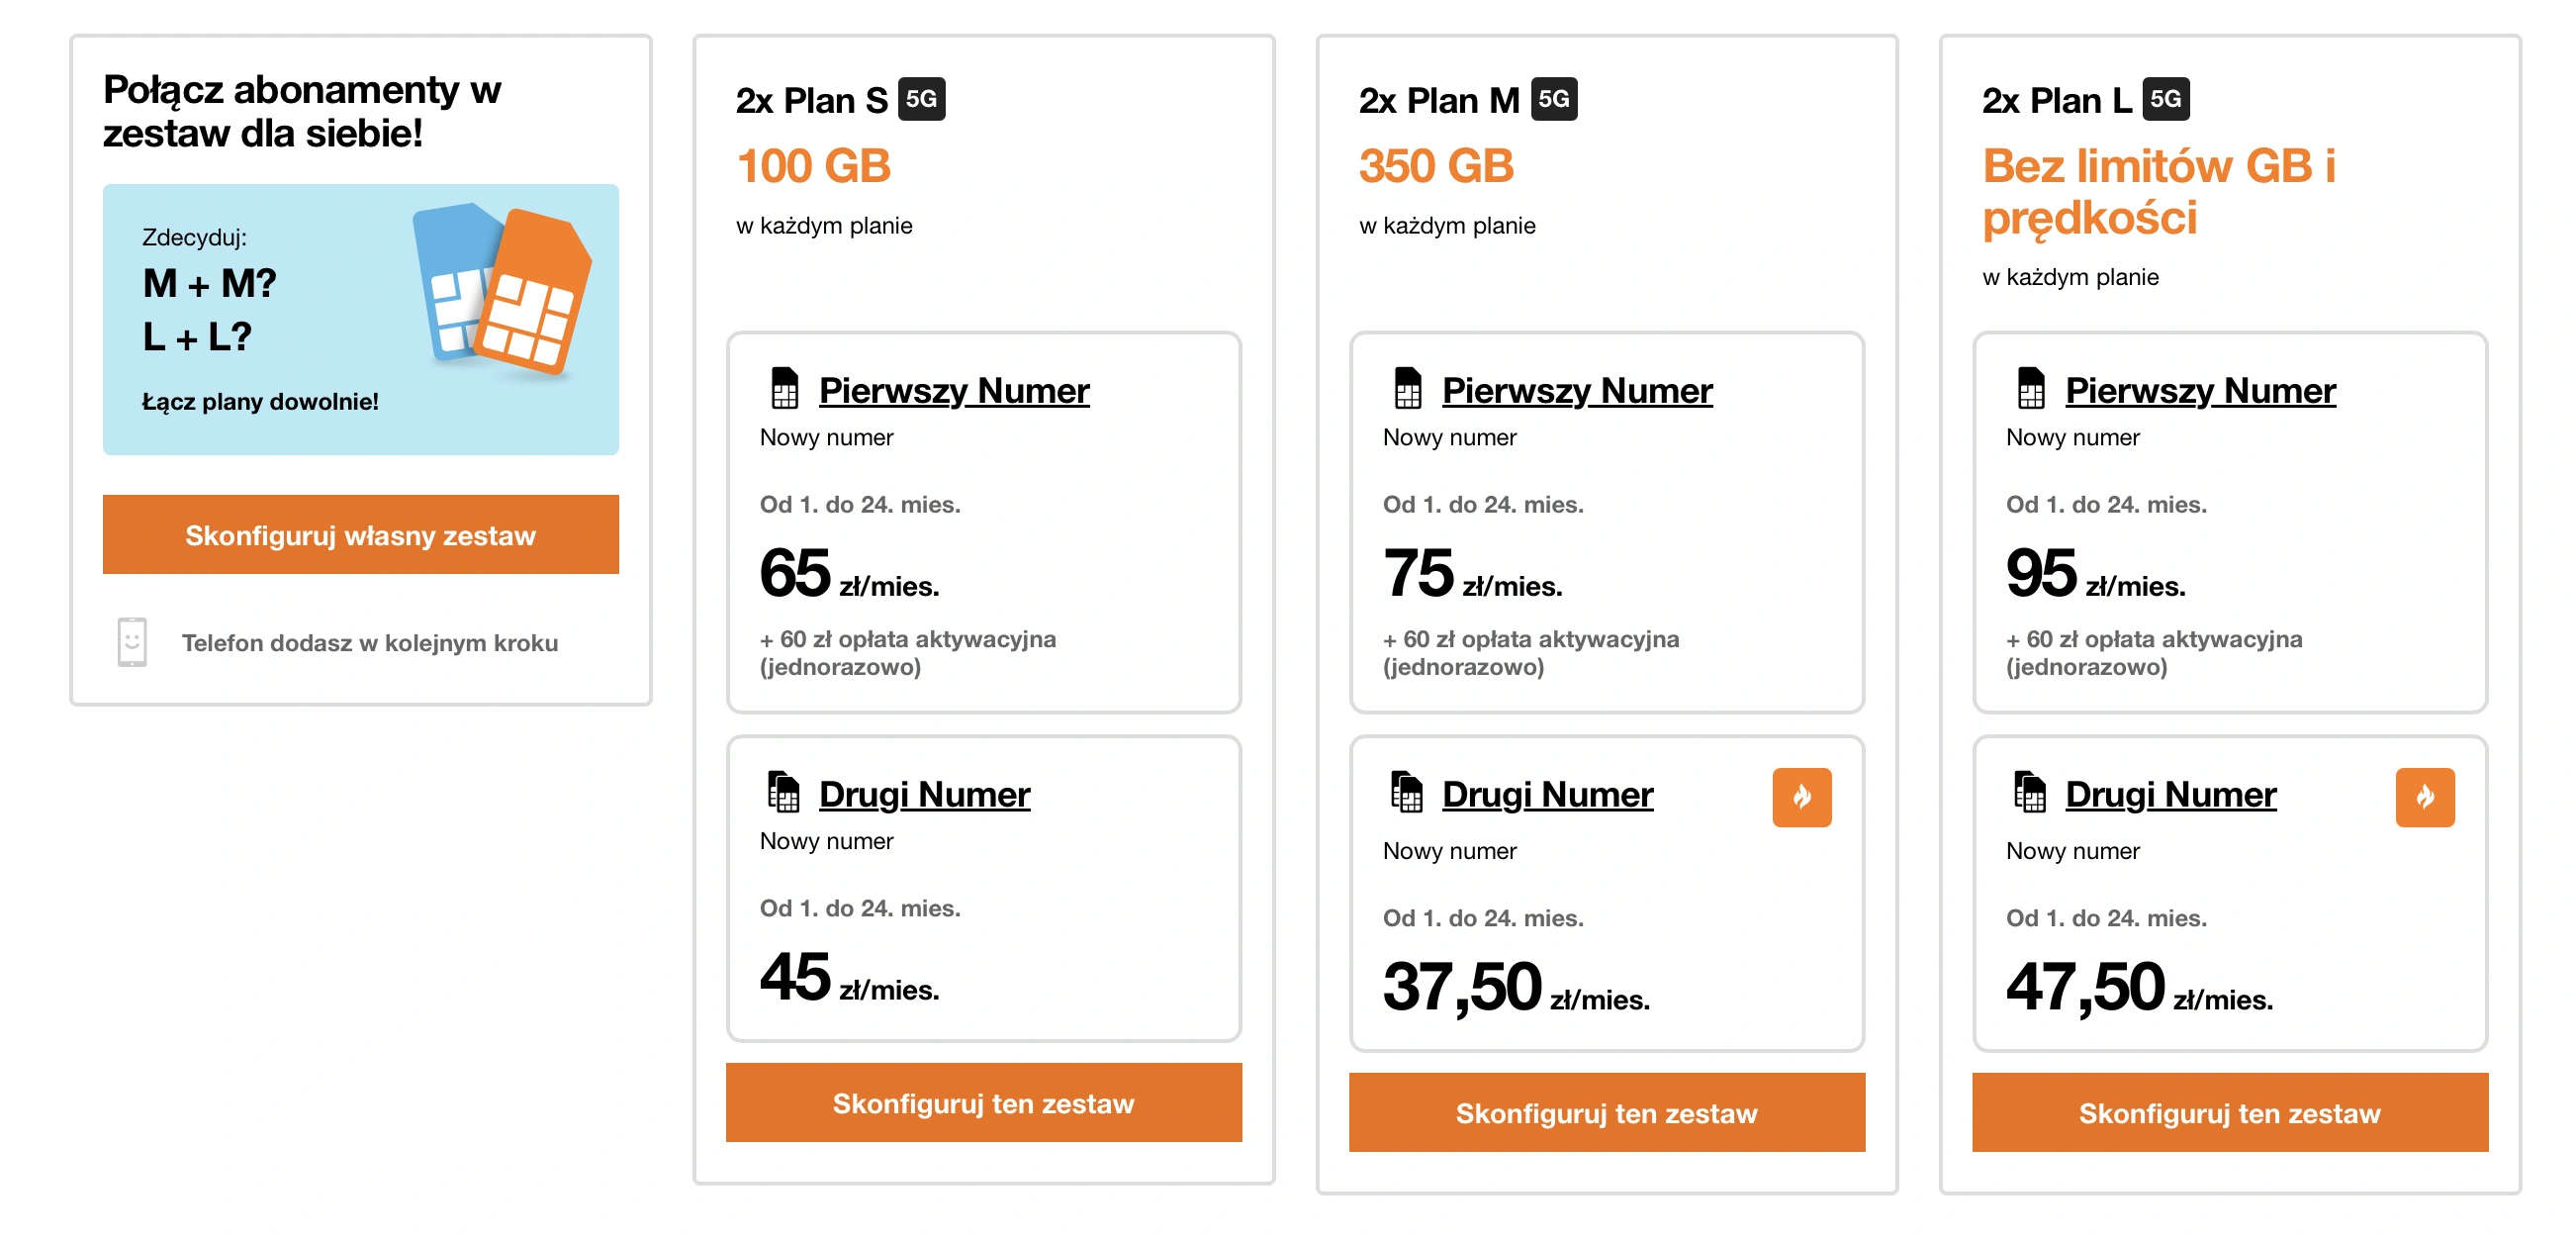2576x1241 pixels.
Task: Click the dual SIM icon beside Plan S Drugi Numer
Action: coord(783,792)
